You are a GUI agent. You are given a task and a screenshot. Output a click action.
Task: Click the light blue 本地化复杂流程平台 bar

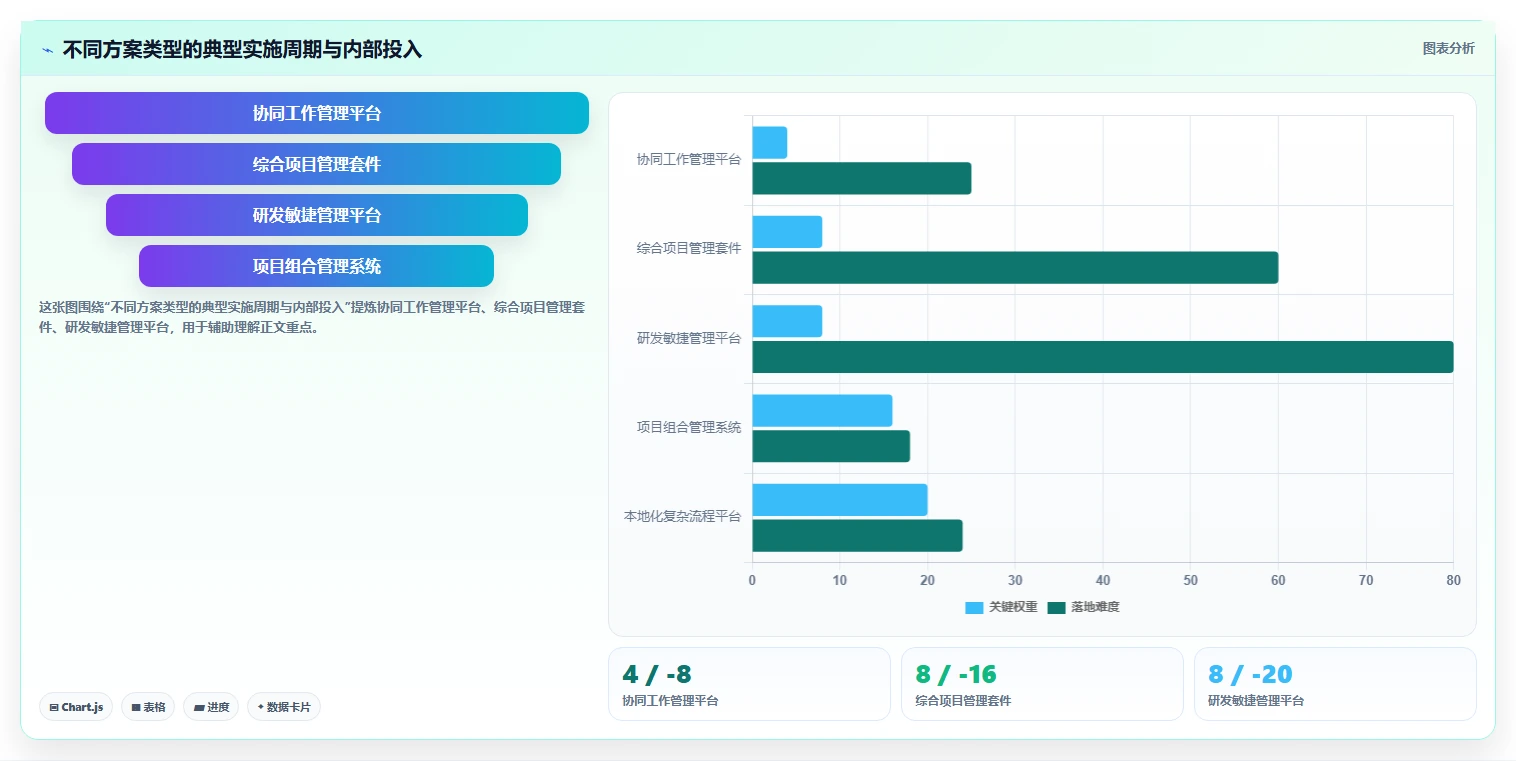840,500
